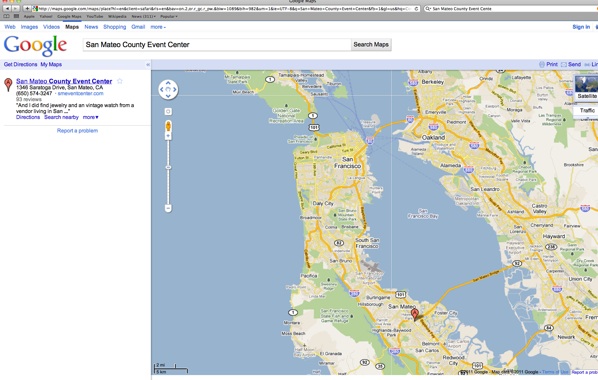Open the Get Directions link
Viewport: 598px width, 380px height.
(x=21, y=64)
